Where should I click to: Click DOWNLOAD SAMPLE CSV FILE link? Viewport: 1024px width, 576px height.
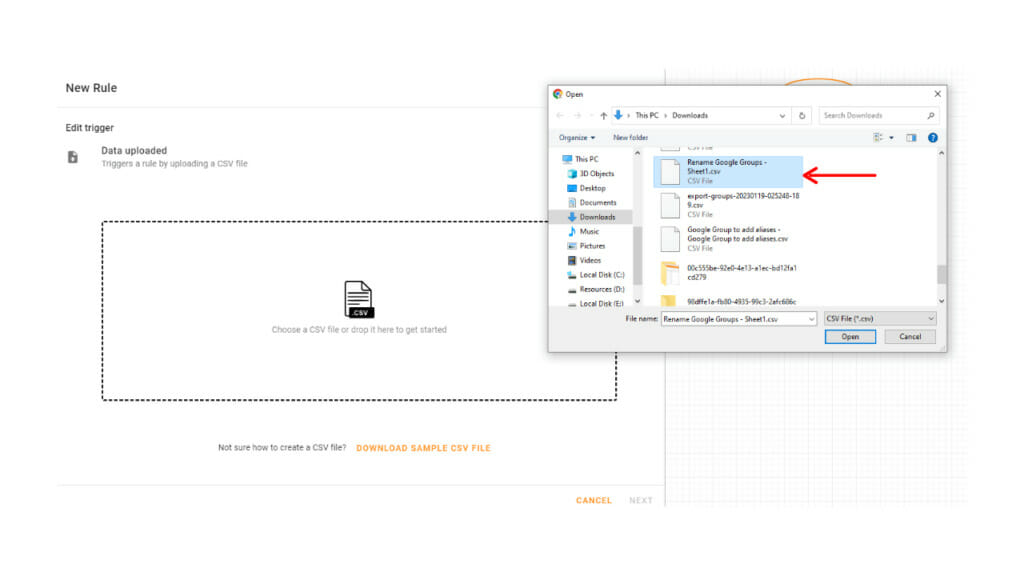pos(424,448)
